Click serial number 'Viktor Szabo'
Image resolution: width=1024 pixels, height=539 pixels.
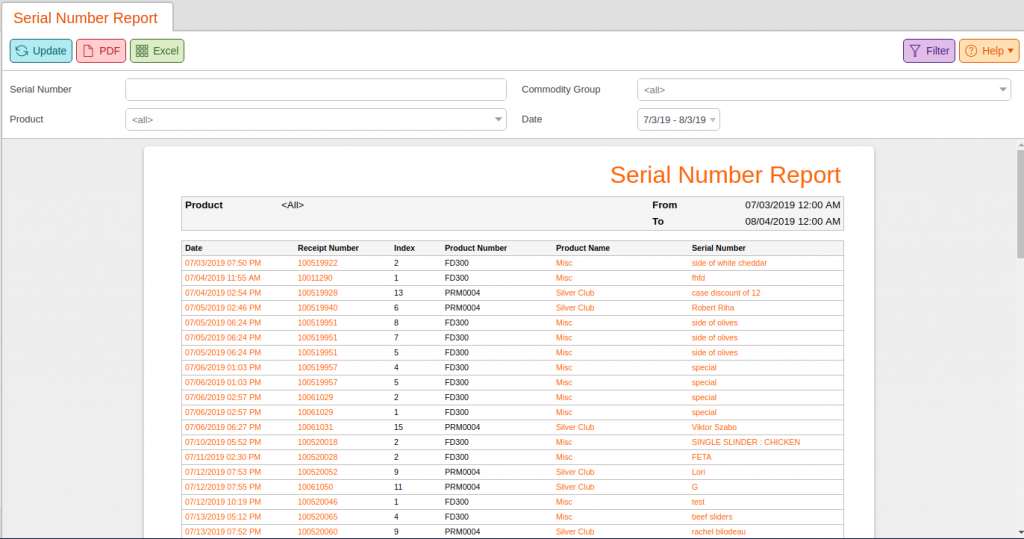click(x=714, y=427)
